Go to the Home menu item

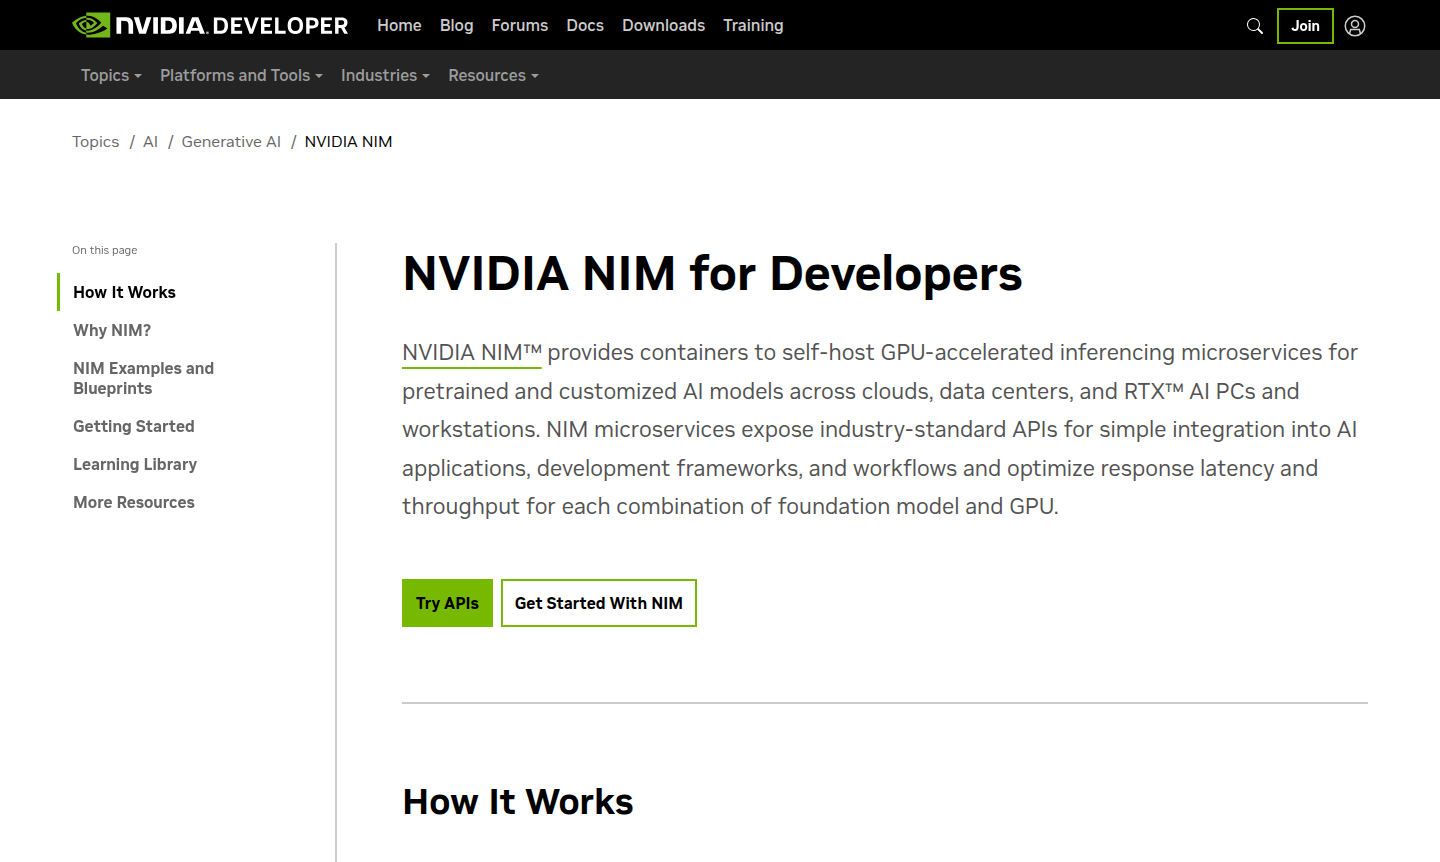click(399, 25)
